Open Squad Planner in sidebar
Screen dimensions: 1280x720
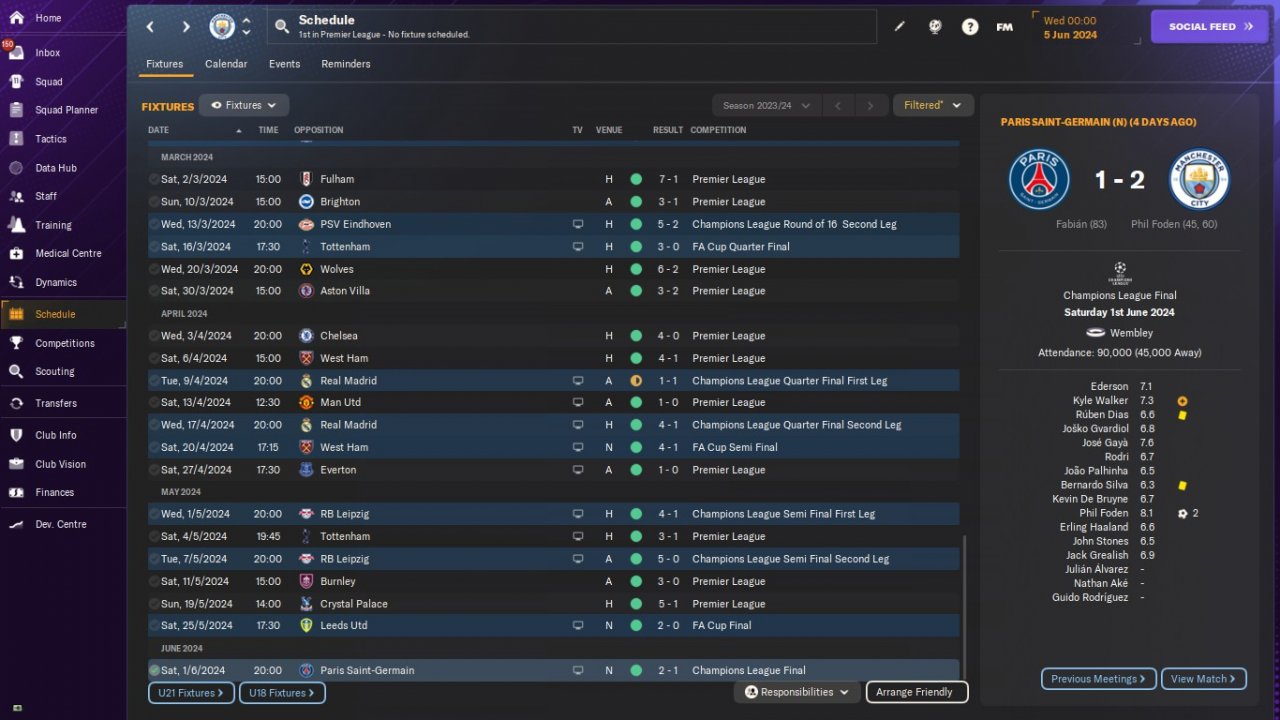[66, 110]
